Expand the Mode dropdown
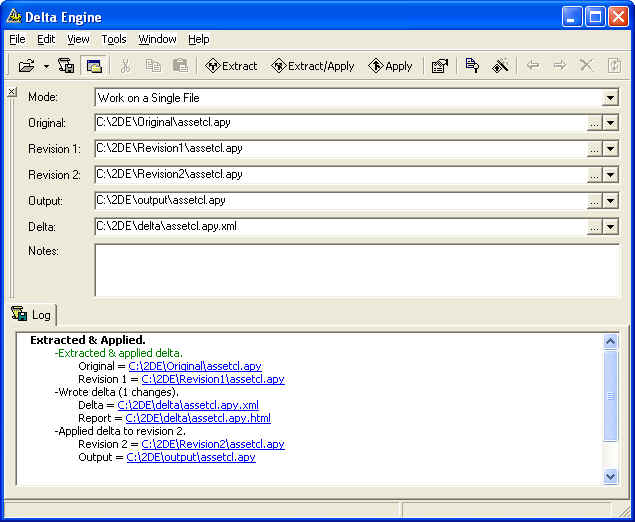635x522 pixels. point(610,98)
